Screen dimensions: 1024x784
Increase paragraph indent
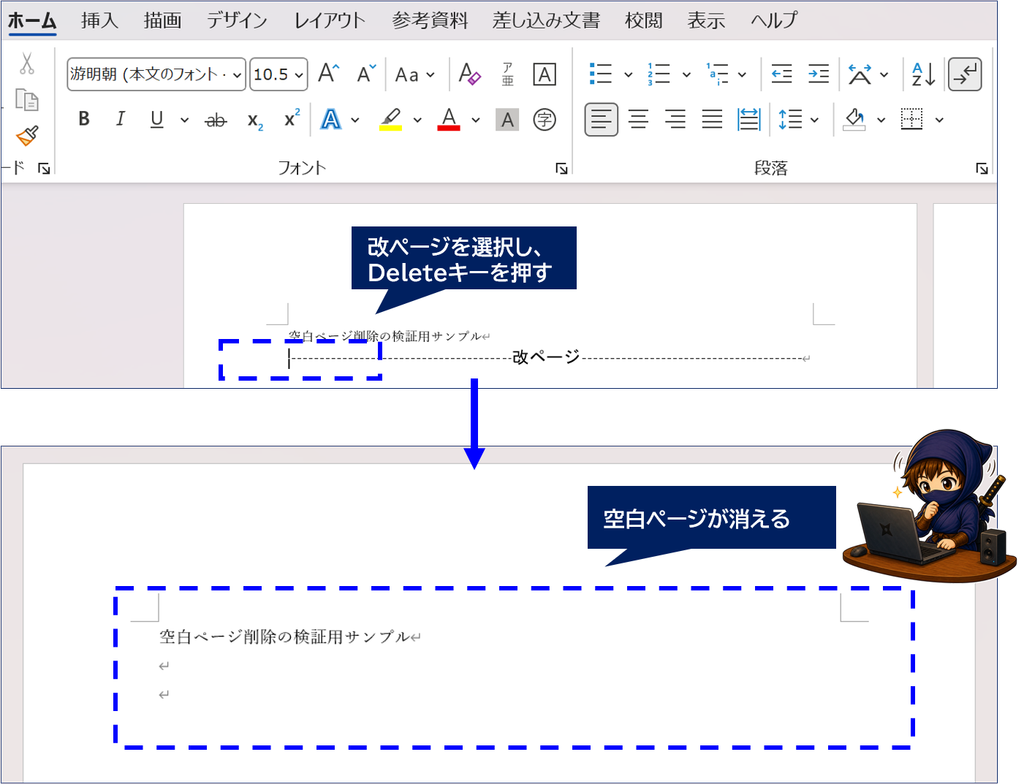click(818, 74)
